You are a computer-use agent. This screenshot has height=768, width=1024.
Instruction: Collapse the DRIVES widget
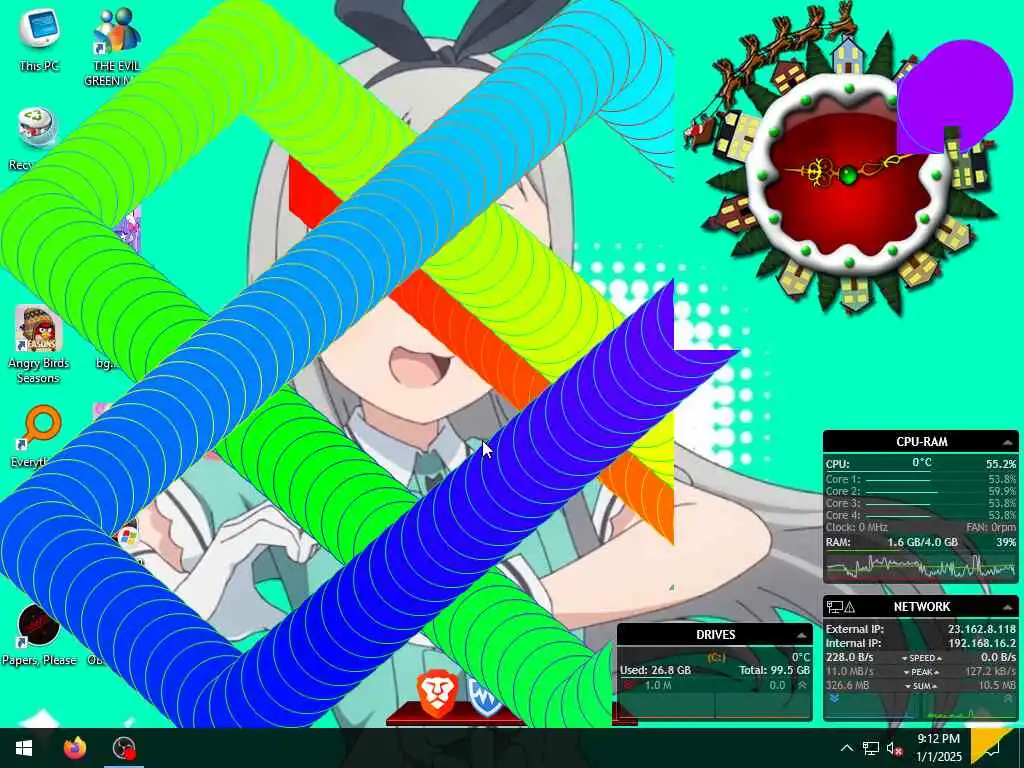tap(801, 635)
